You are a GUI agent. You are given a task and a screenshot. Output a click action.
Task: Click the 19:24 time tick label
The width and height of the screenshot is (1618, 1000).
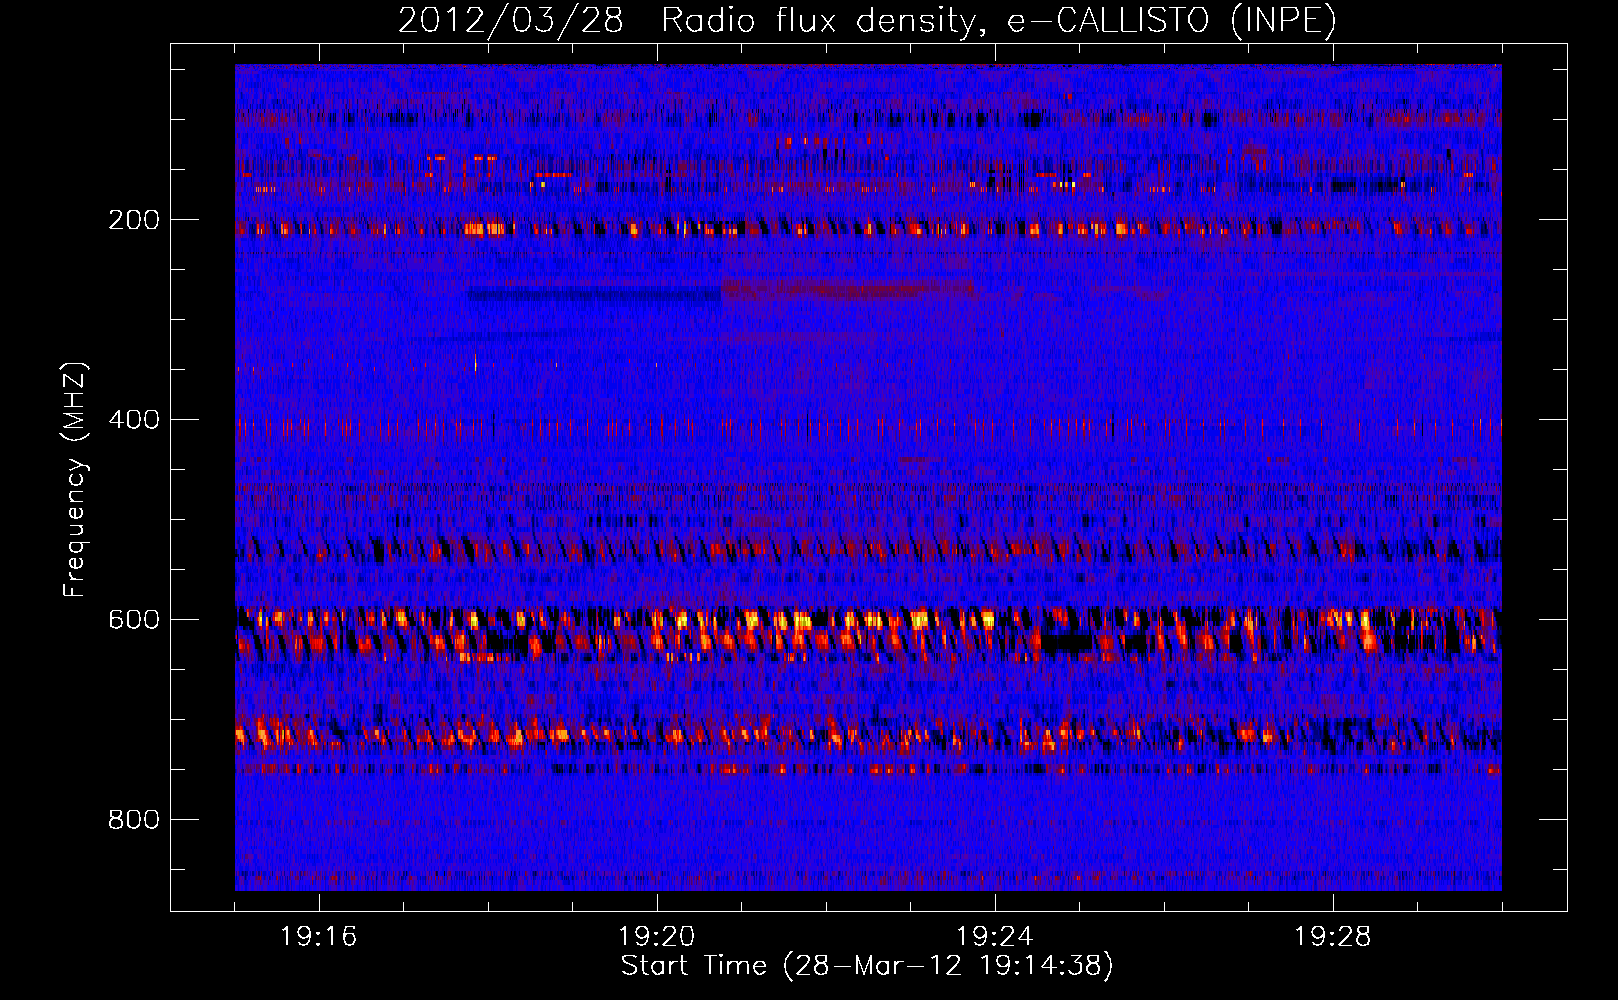pos(995,937)
